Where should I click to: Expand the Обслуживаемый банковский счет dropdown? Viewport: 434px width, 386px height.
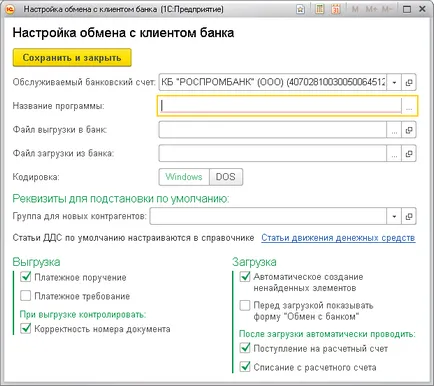coord(394,82)
